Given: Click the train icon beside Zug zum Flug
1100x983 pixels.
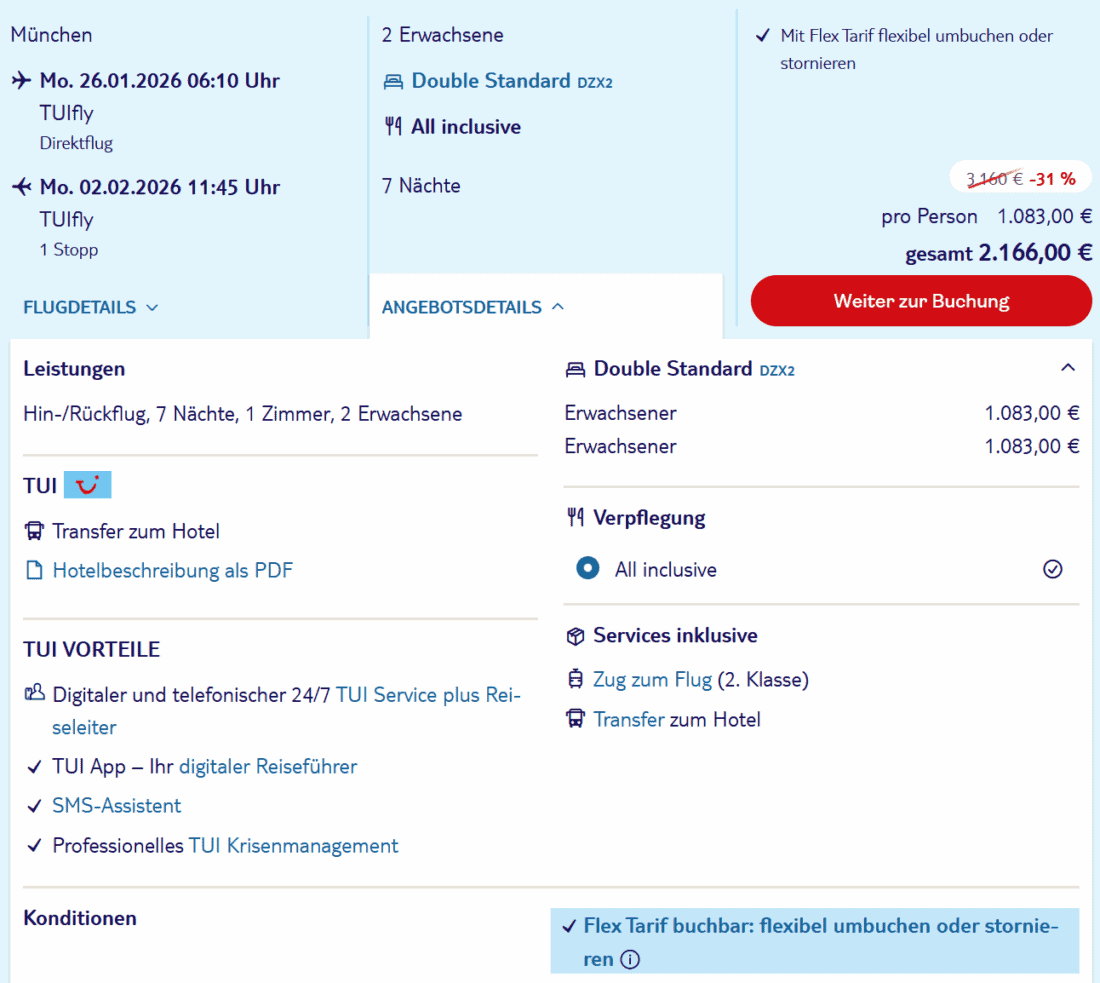Looking at the screenshot, I should [x=575, y=680].
